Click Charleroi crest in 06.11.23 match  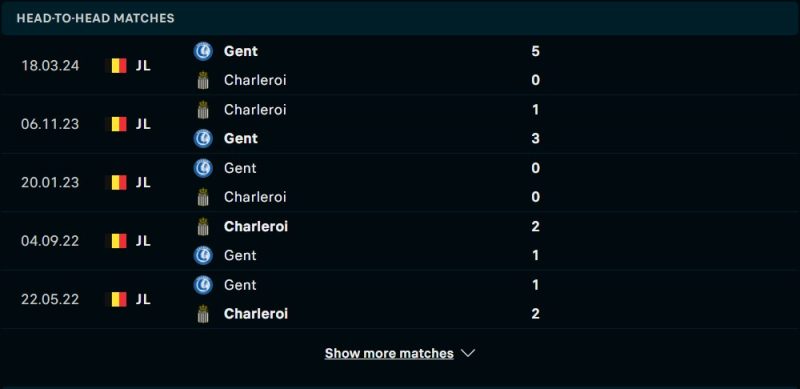(203, 110)
